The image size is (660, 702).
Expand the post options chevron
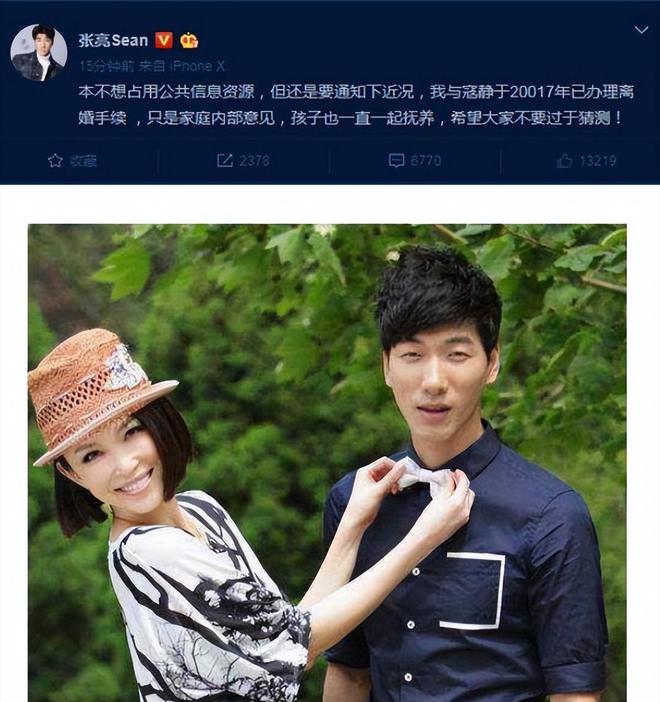(x=642, y=30)
